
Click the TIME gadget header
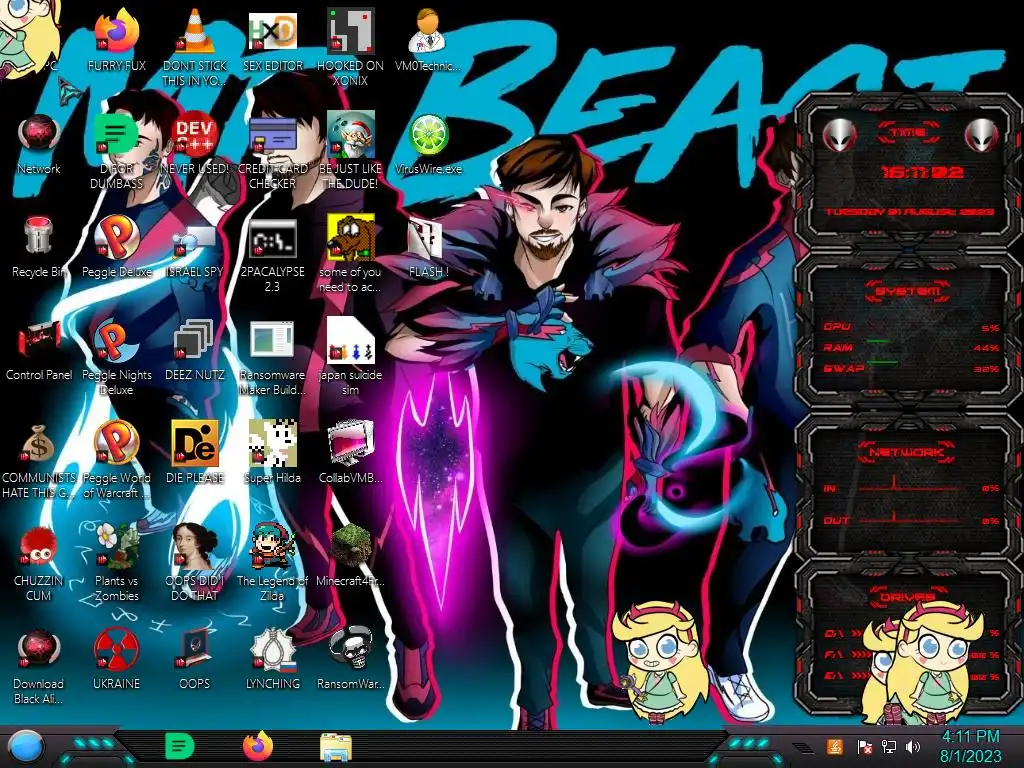908,133
